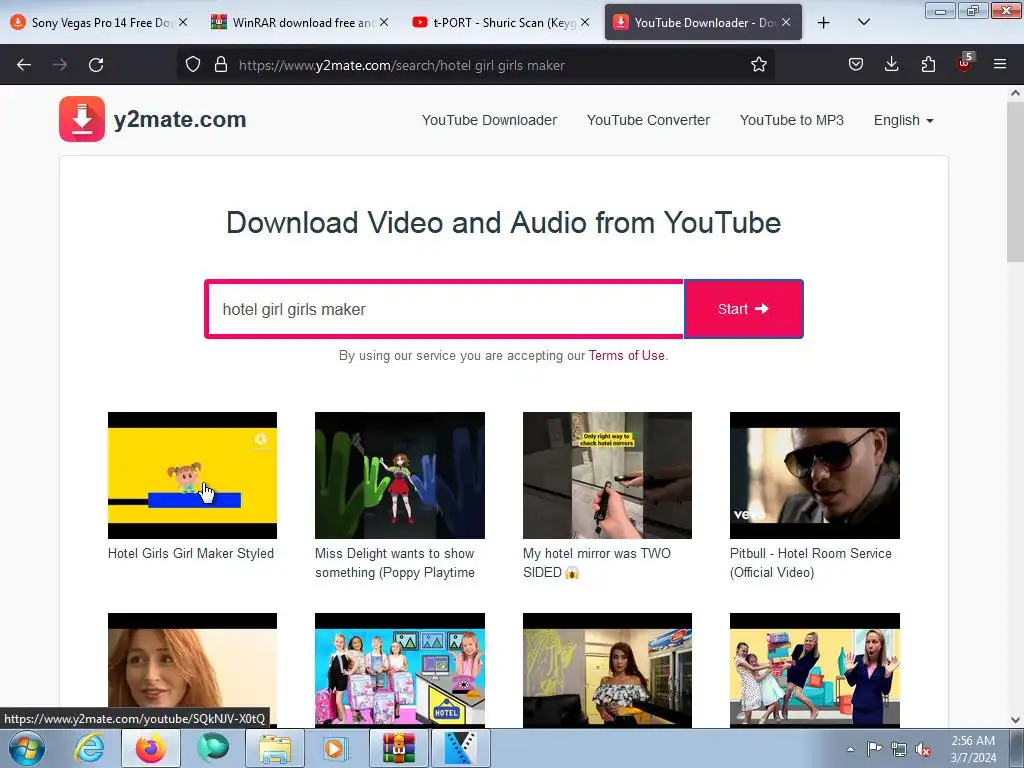
Task: Open the YouTube Downloader nav link
Action: pyautogui.click(x=489, y=120)
